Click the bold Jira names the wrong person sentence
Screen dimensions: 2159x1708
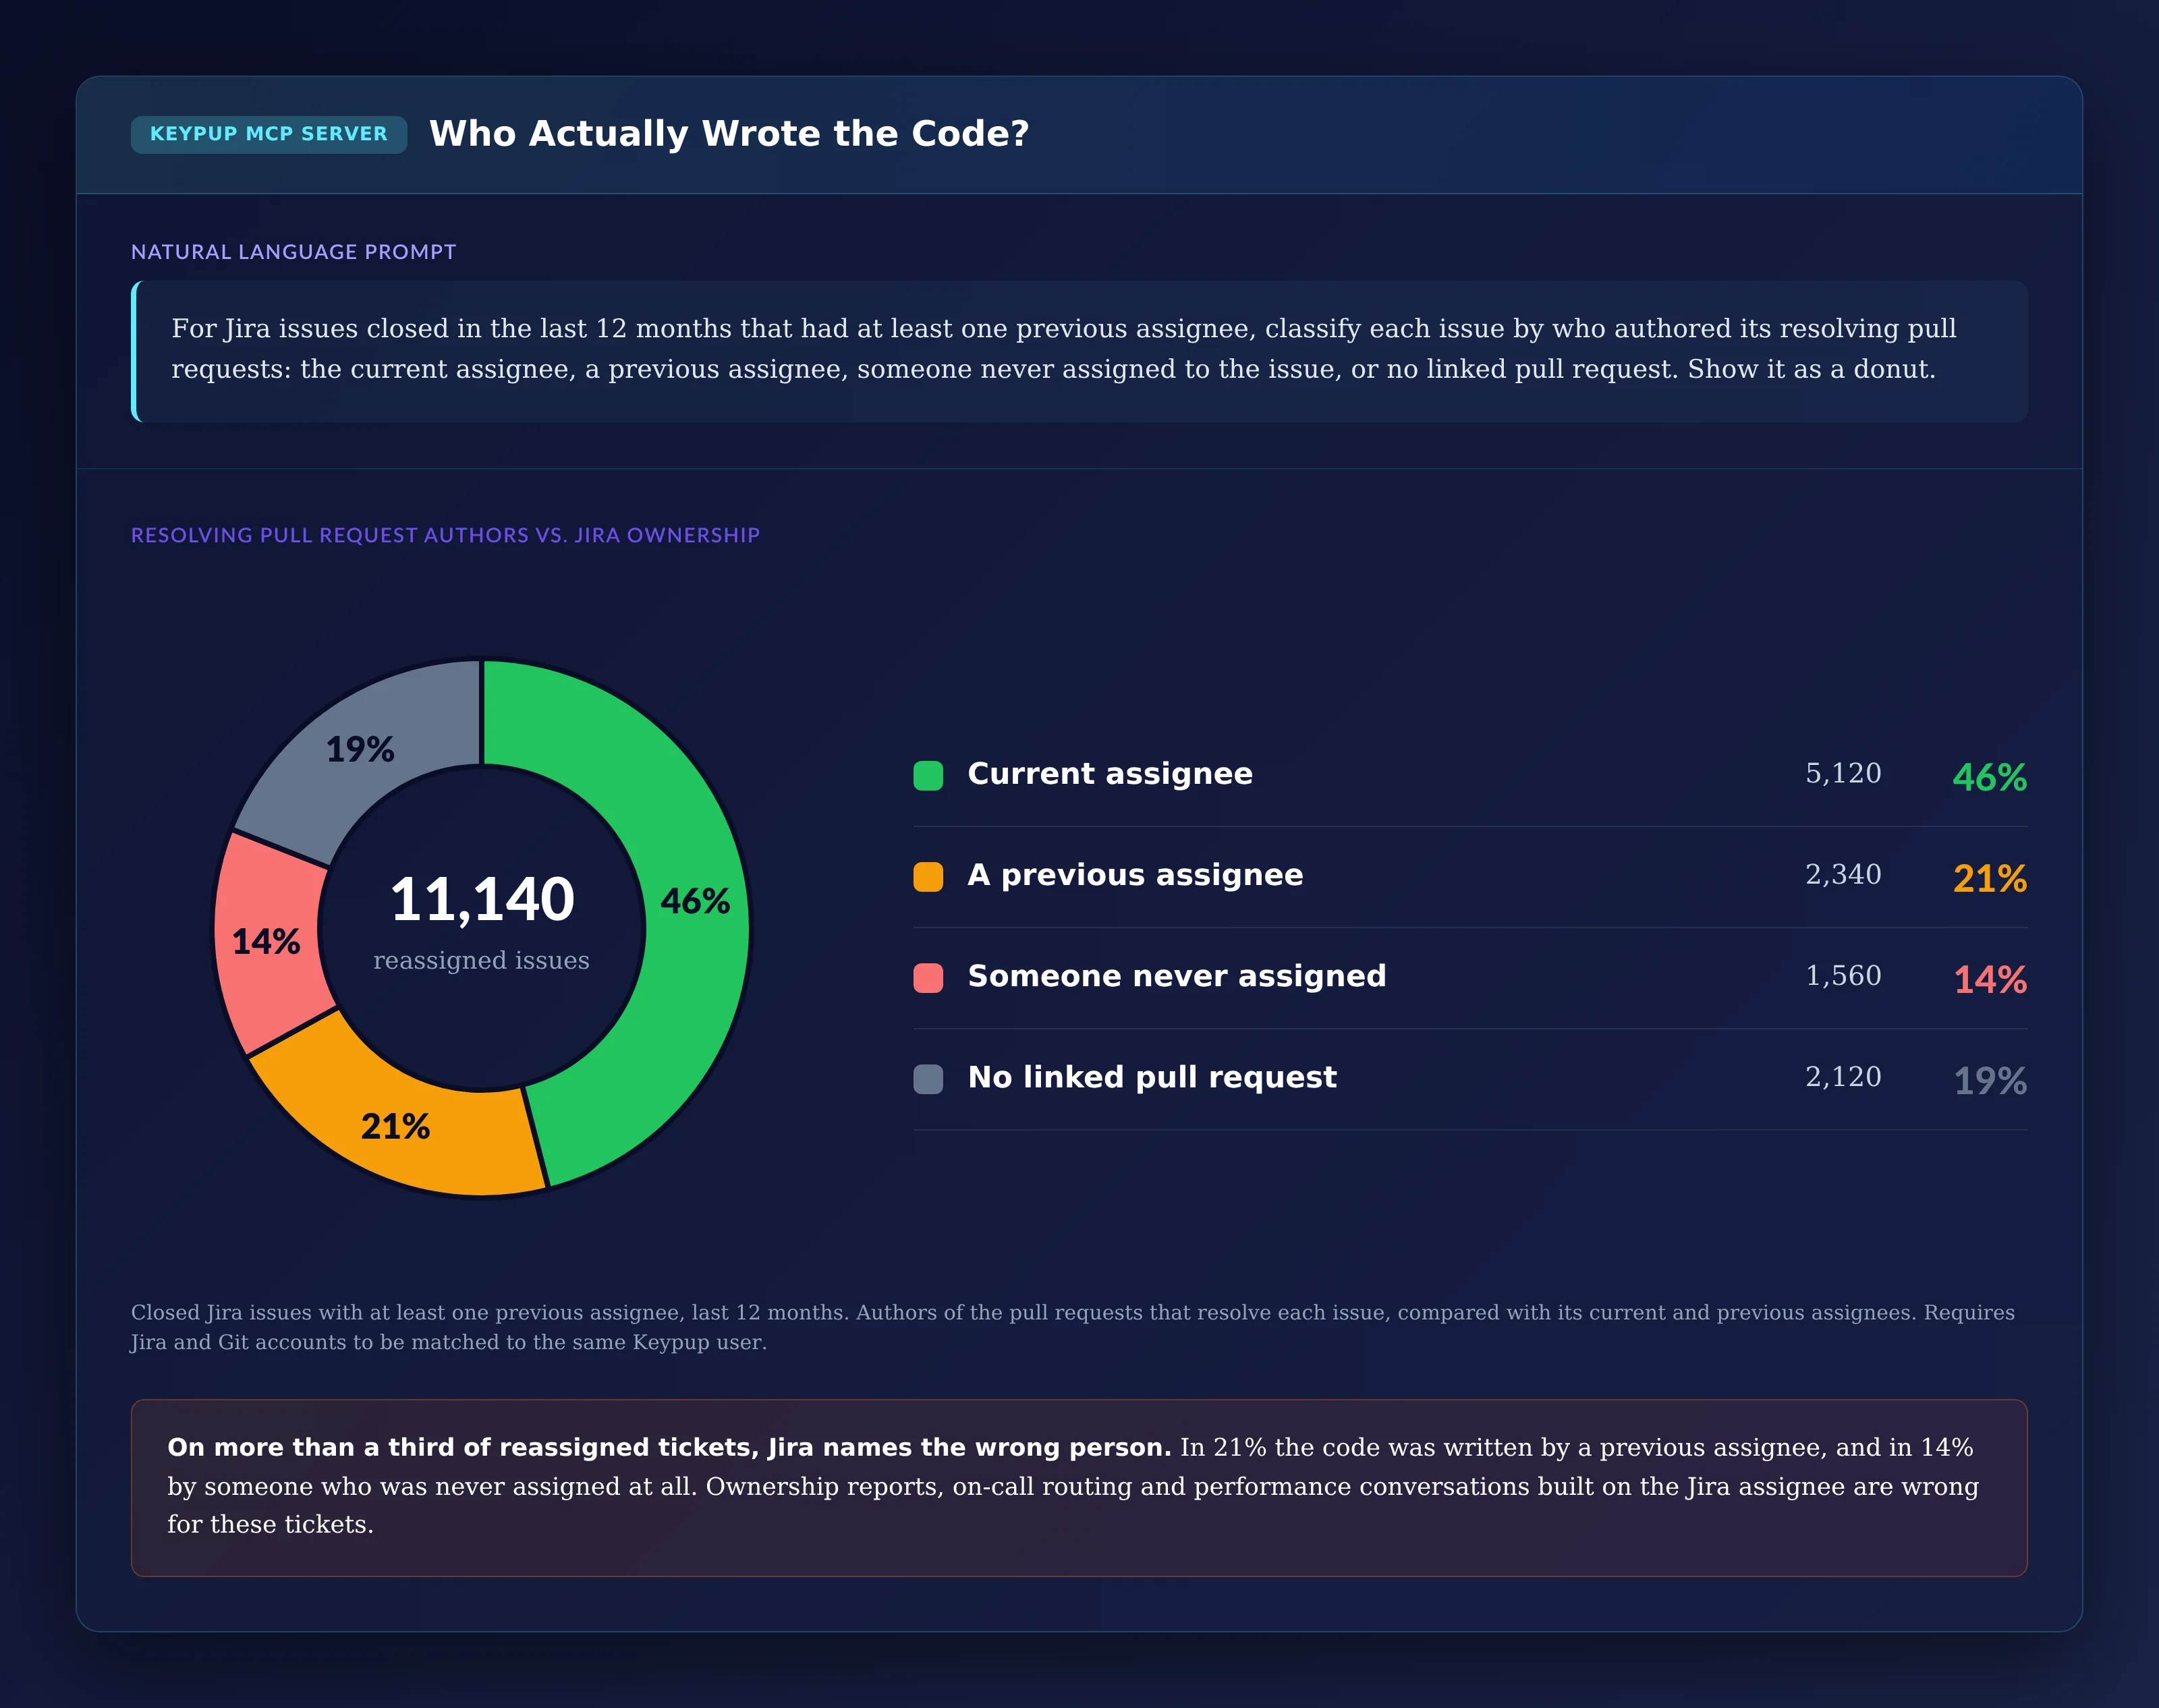click(x=669, y=1447)
